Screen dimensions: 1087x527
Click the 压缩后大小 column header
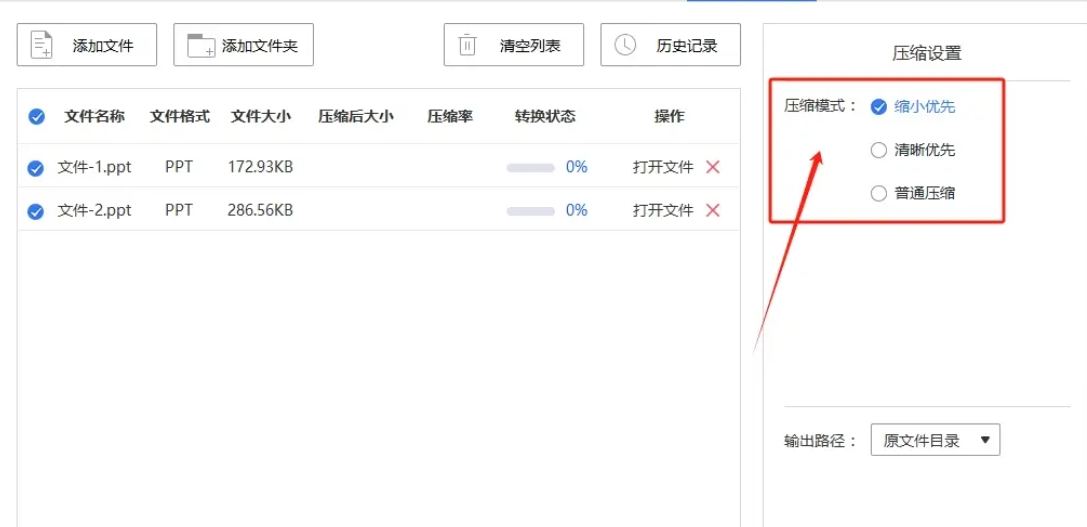[356, 116]
